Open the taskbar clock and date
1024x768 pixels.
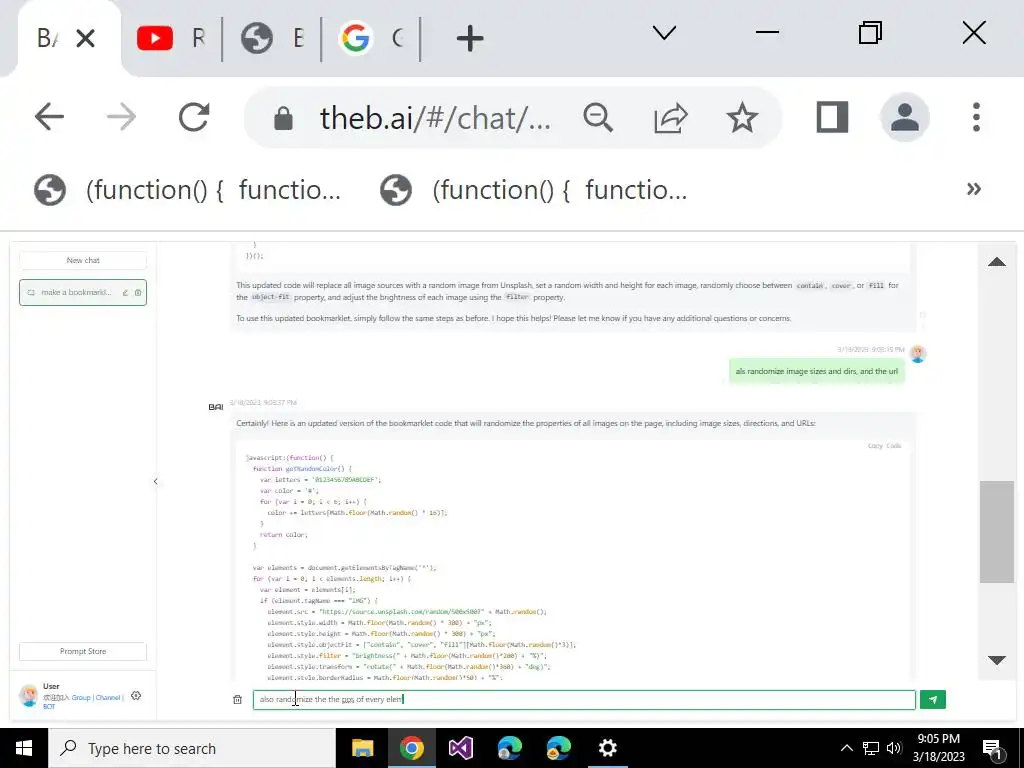click(938, 748)
